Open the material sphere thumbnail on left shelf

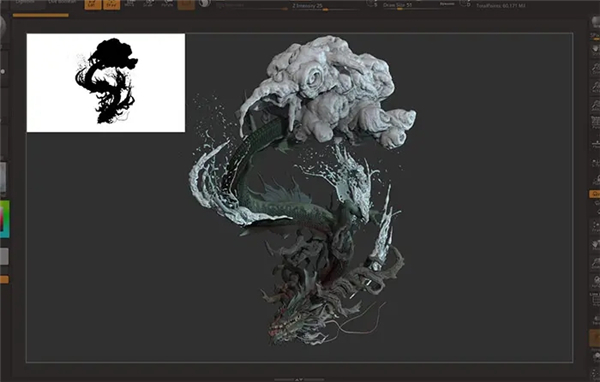[3, 26]
